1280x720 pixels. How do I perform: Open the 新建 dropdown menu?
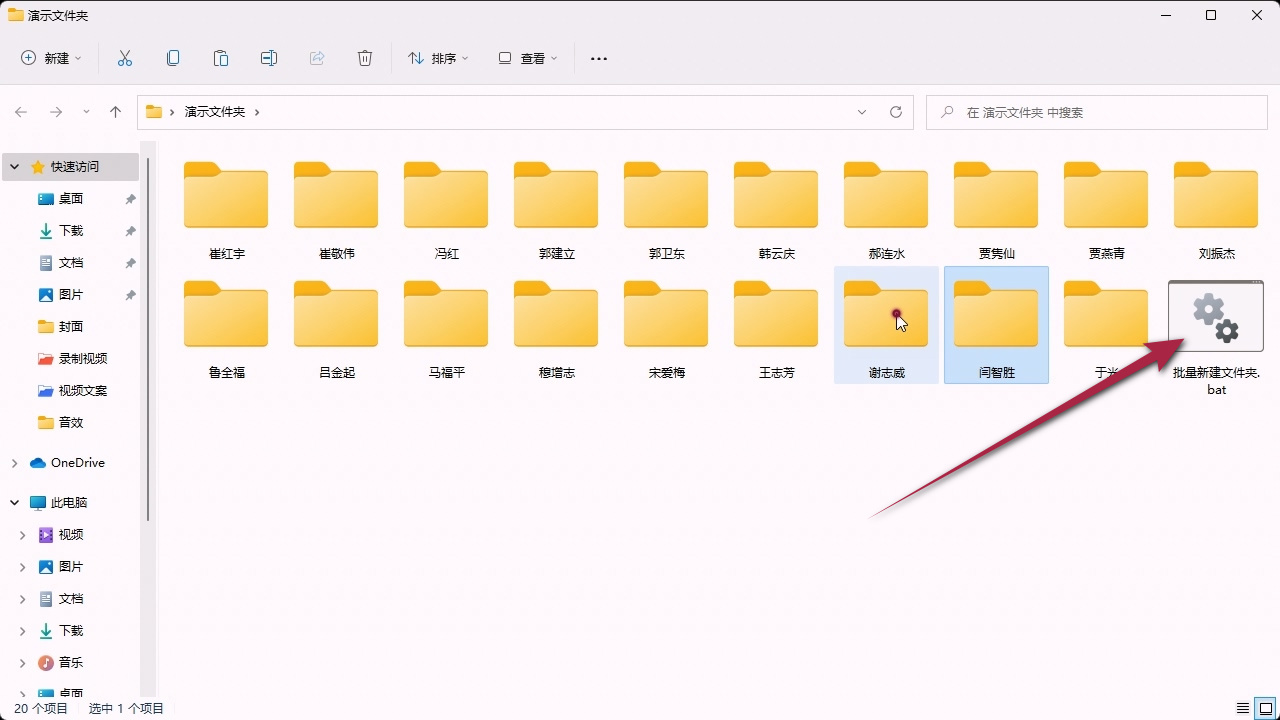pyautogui.click(x=52, y=58)
